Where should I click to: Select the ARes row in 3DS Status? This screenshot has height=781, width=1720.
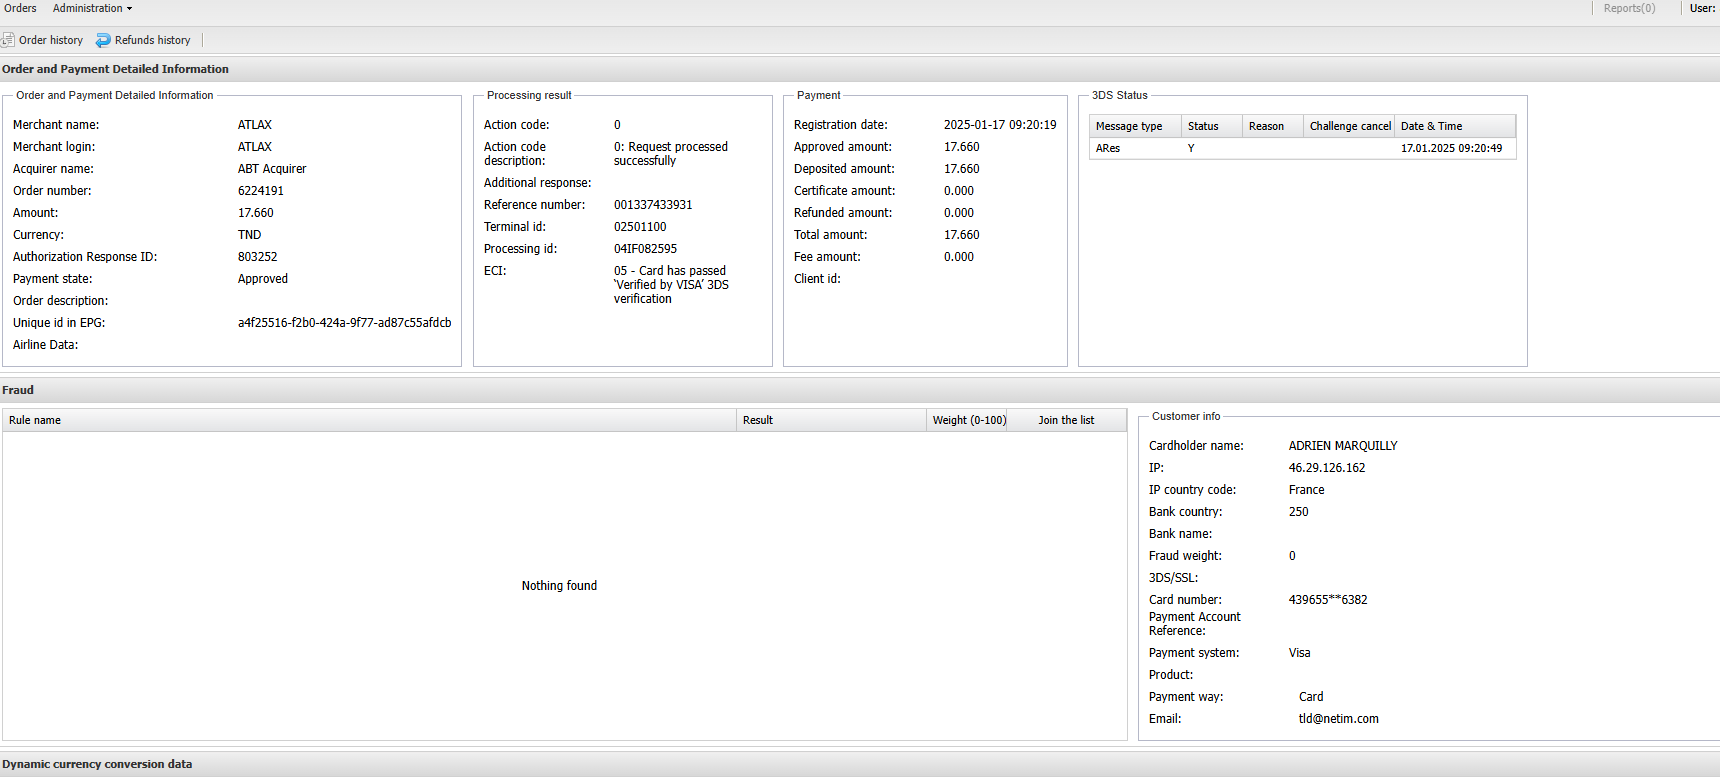click(1108, 148)
